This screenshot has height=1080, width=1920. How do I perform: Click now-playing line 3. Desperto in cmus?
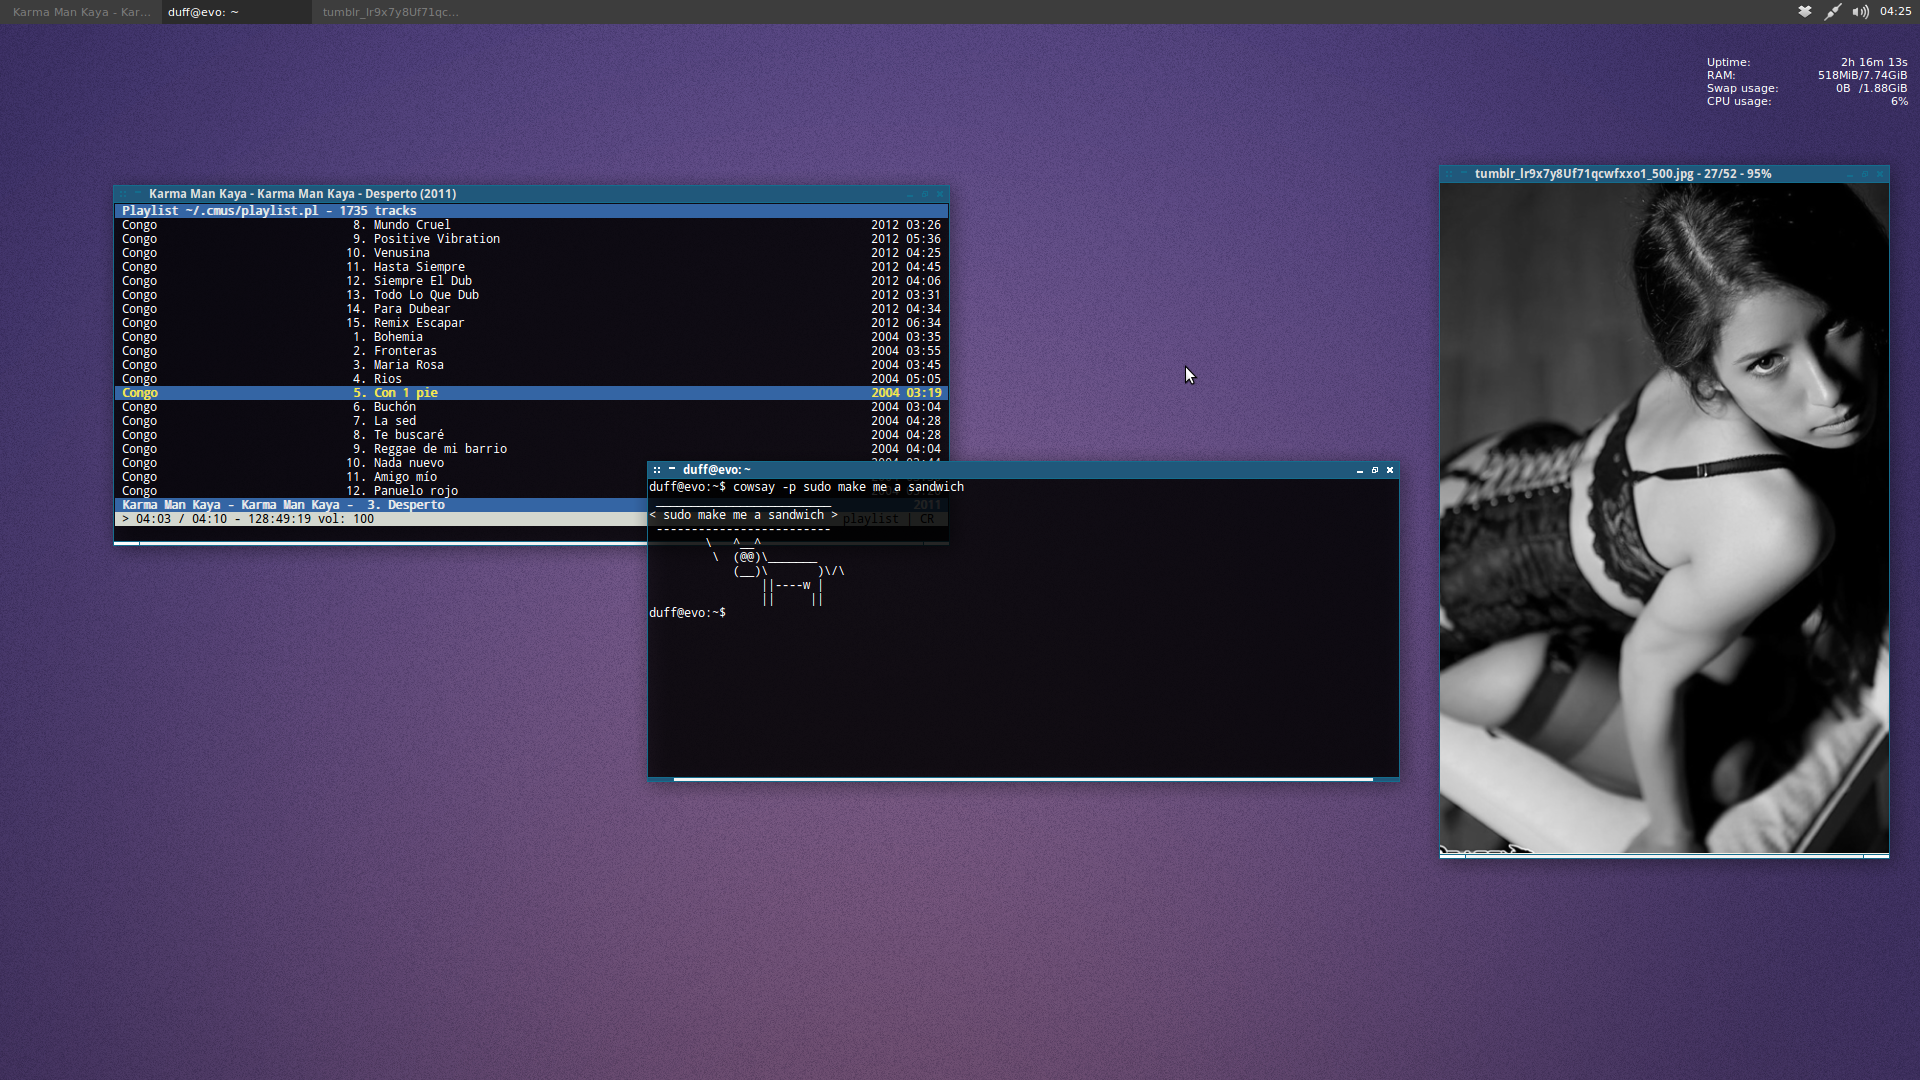(381, 505)
